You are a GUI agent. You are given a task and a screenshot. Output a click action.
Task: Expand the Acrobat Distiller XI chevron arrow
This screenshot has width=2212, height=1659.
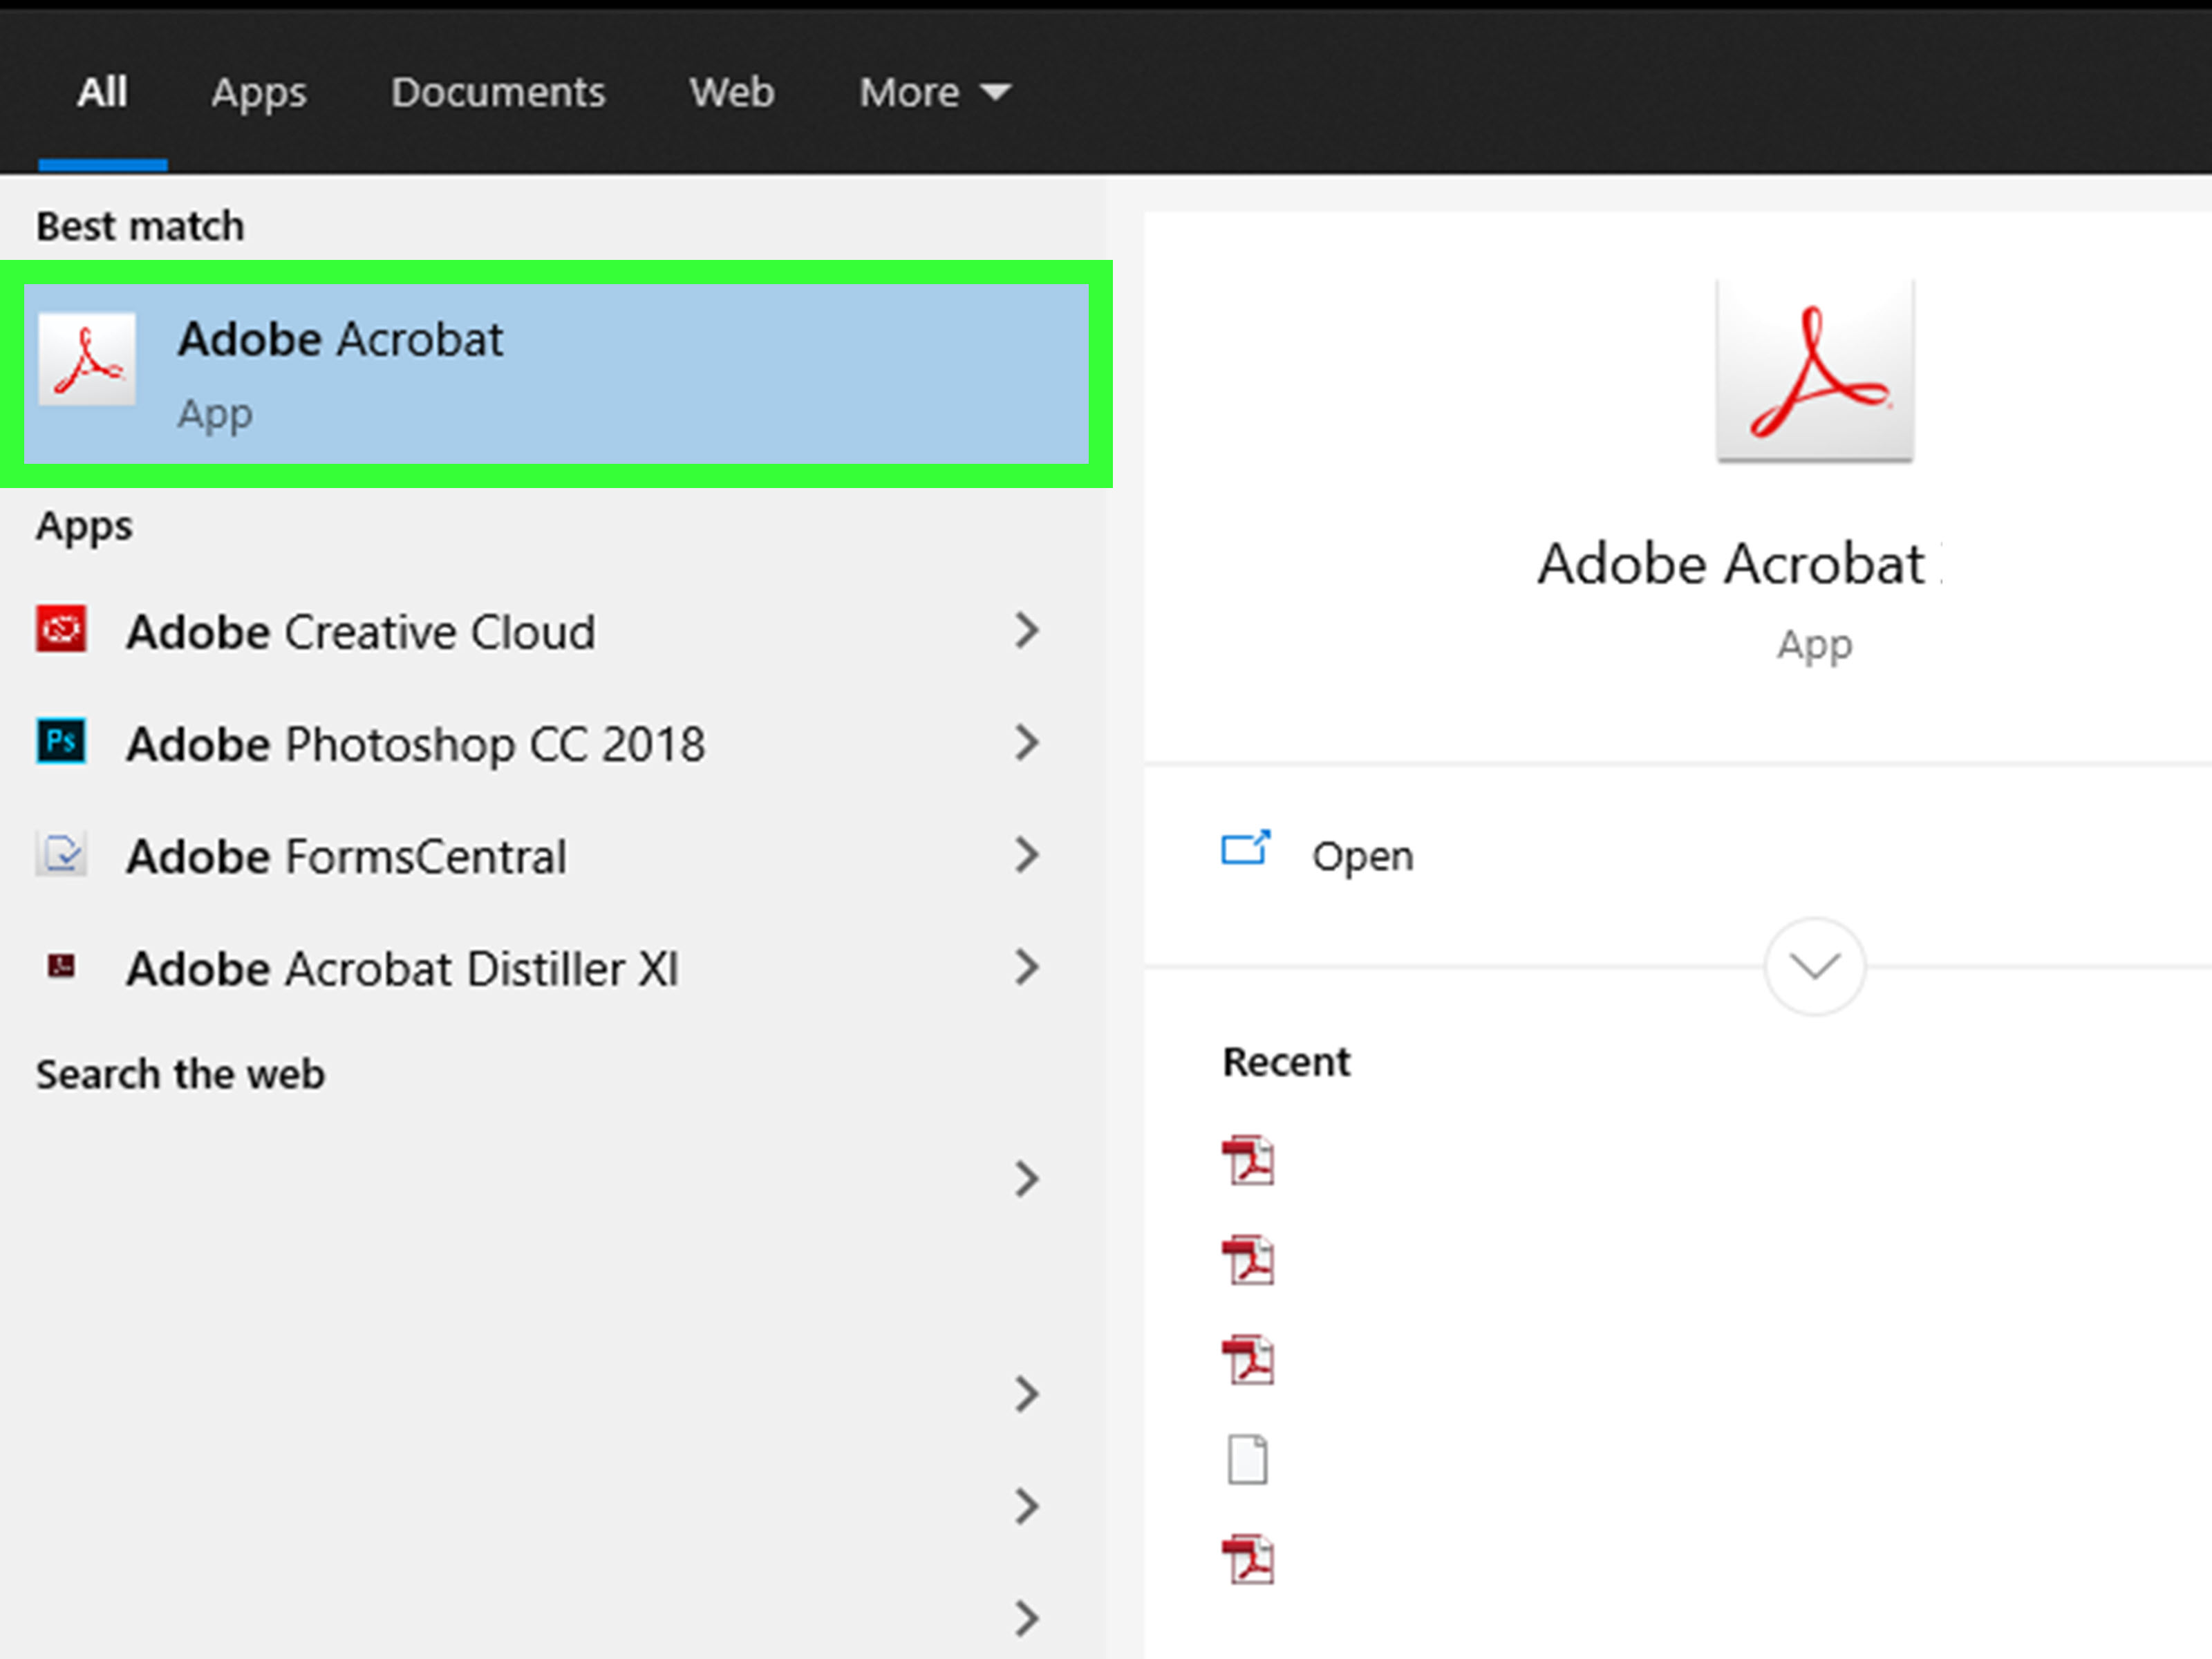point(1027,967)
